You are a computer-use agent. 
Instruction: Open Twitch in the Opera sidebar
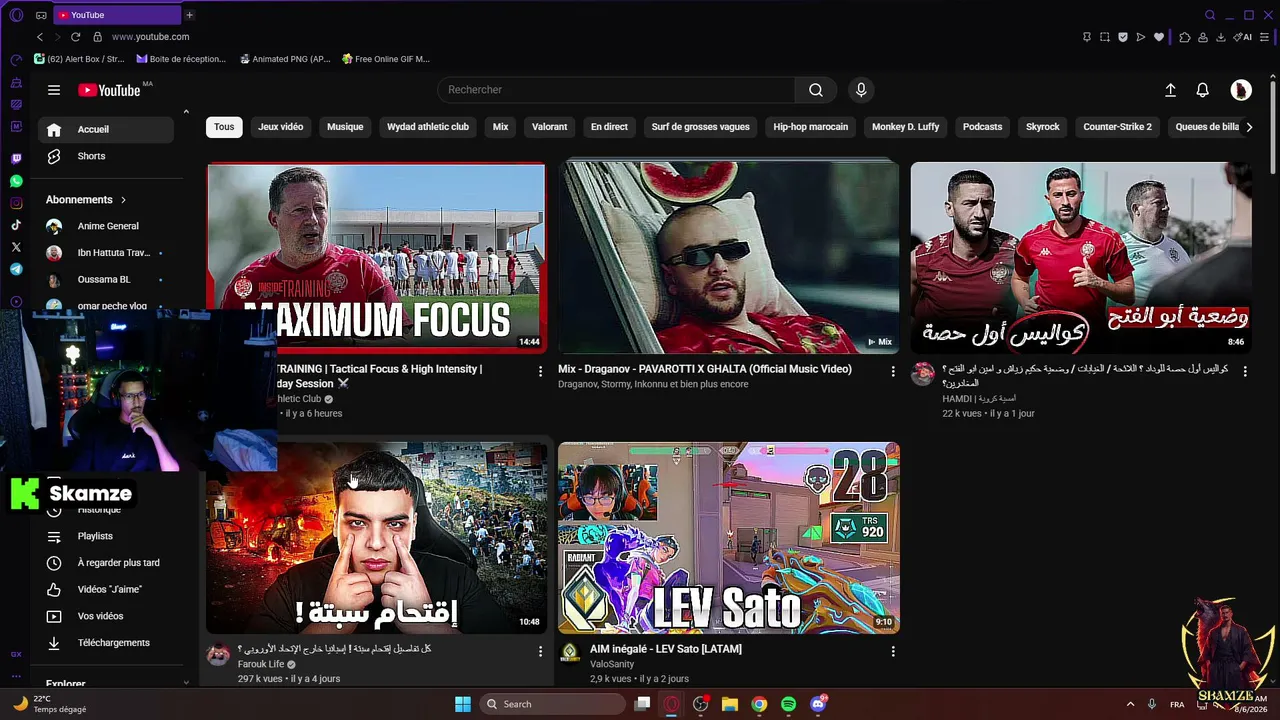pyautogui.click(x=16, y=159)
